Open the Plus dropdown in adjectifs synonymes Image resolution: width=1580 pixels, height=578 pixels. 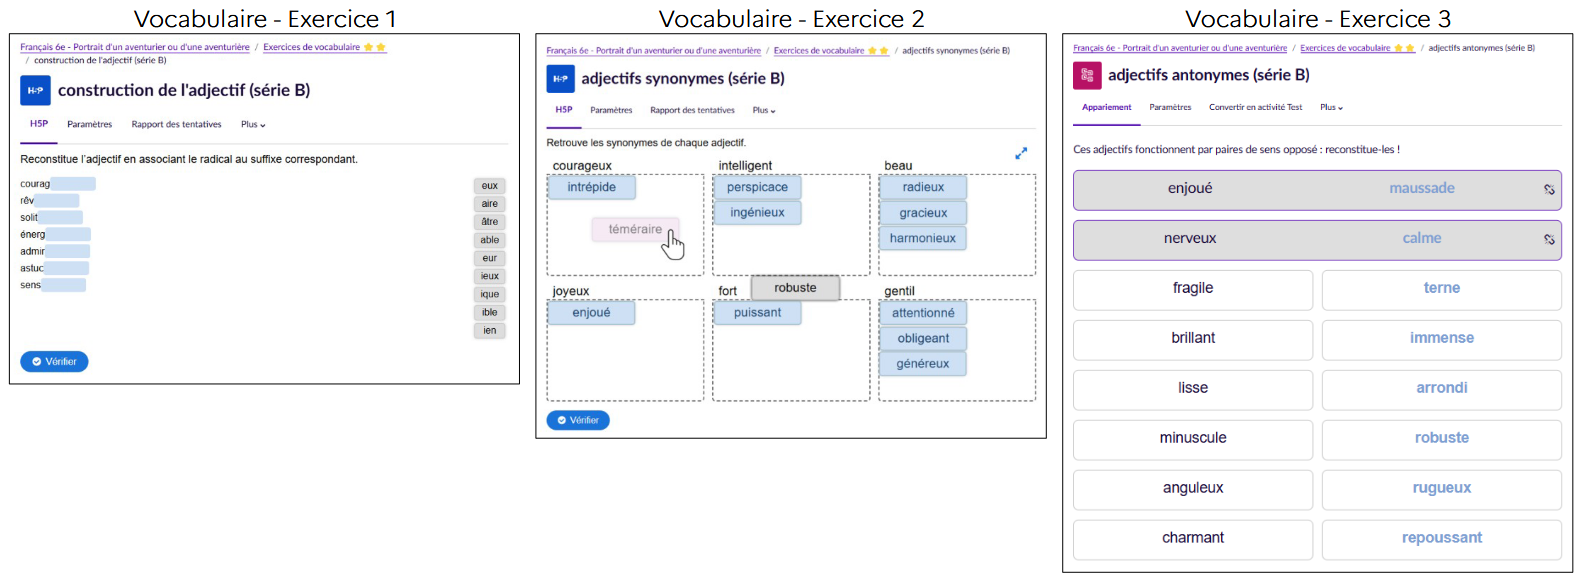point(764,111)
